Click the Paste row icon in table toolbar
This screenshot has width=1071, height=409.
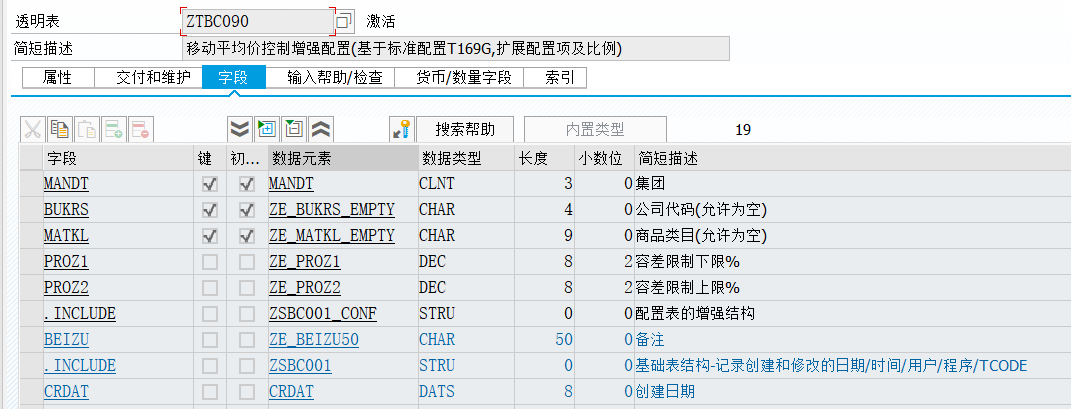87,129
